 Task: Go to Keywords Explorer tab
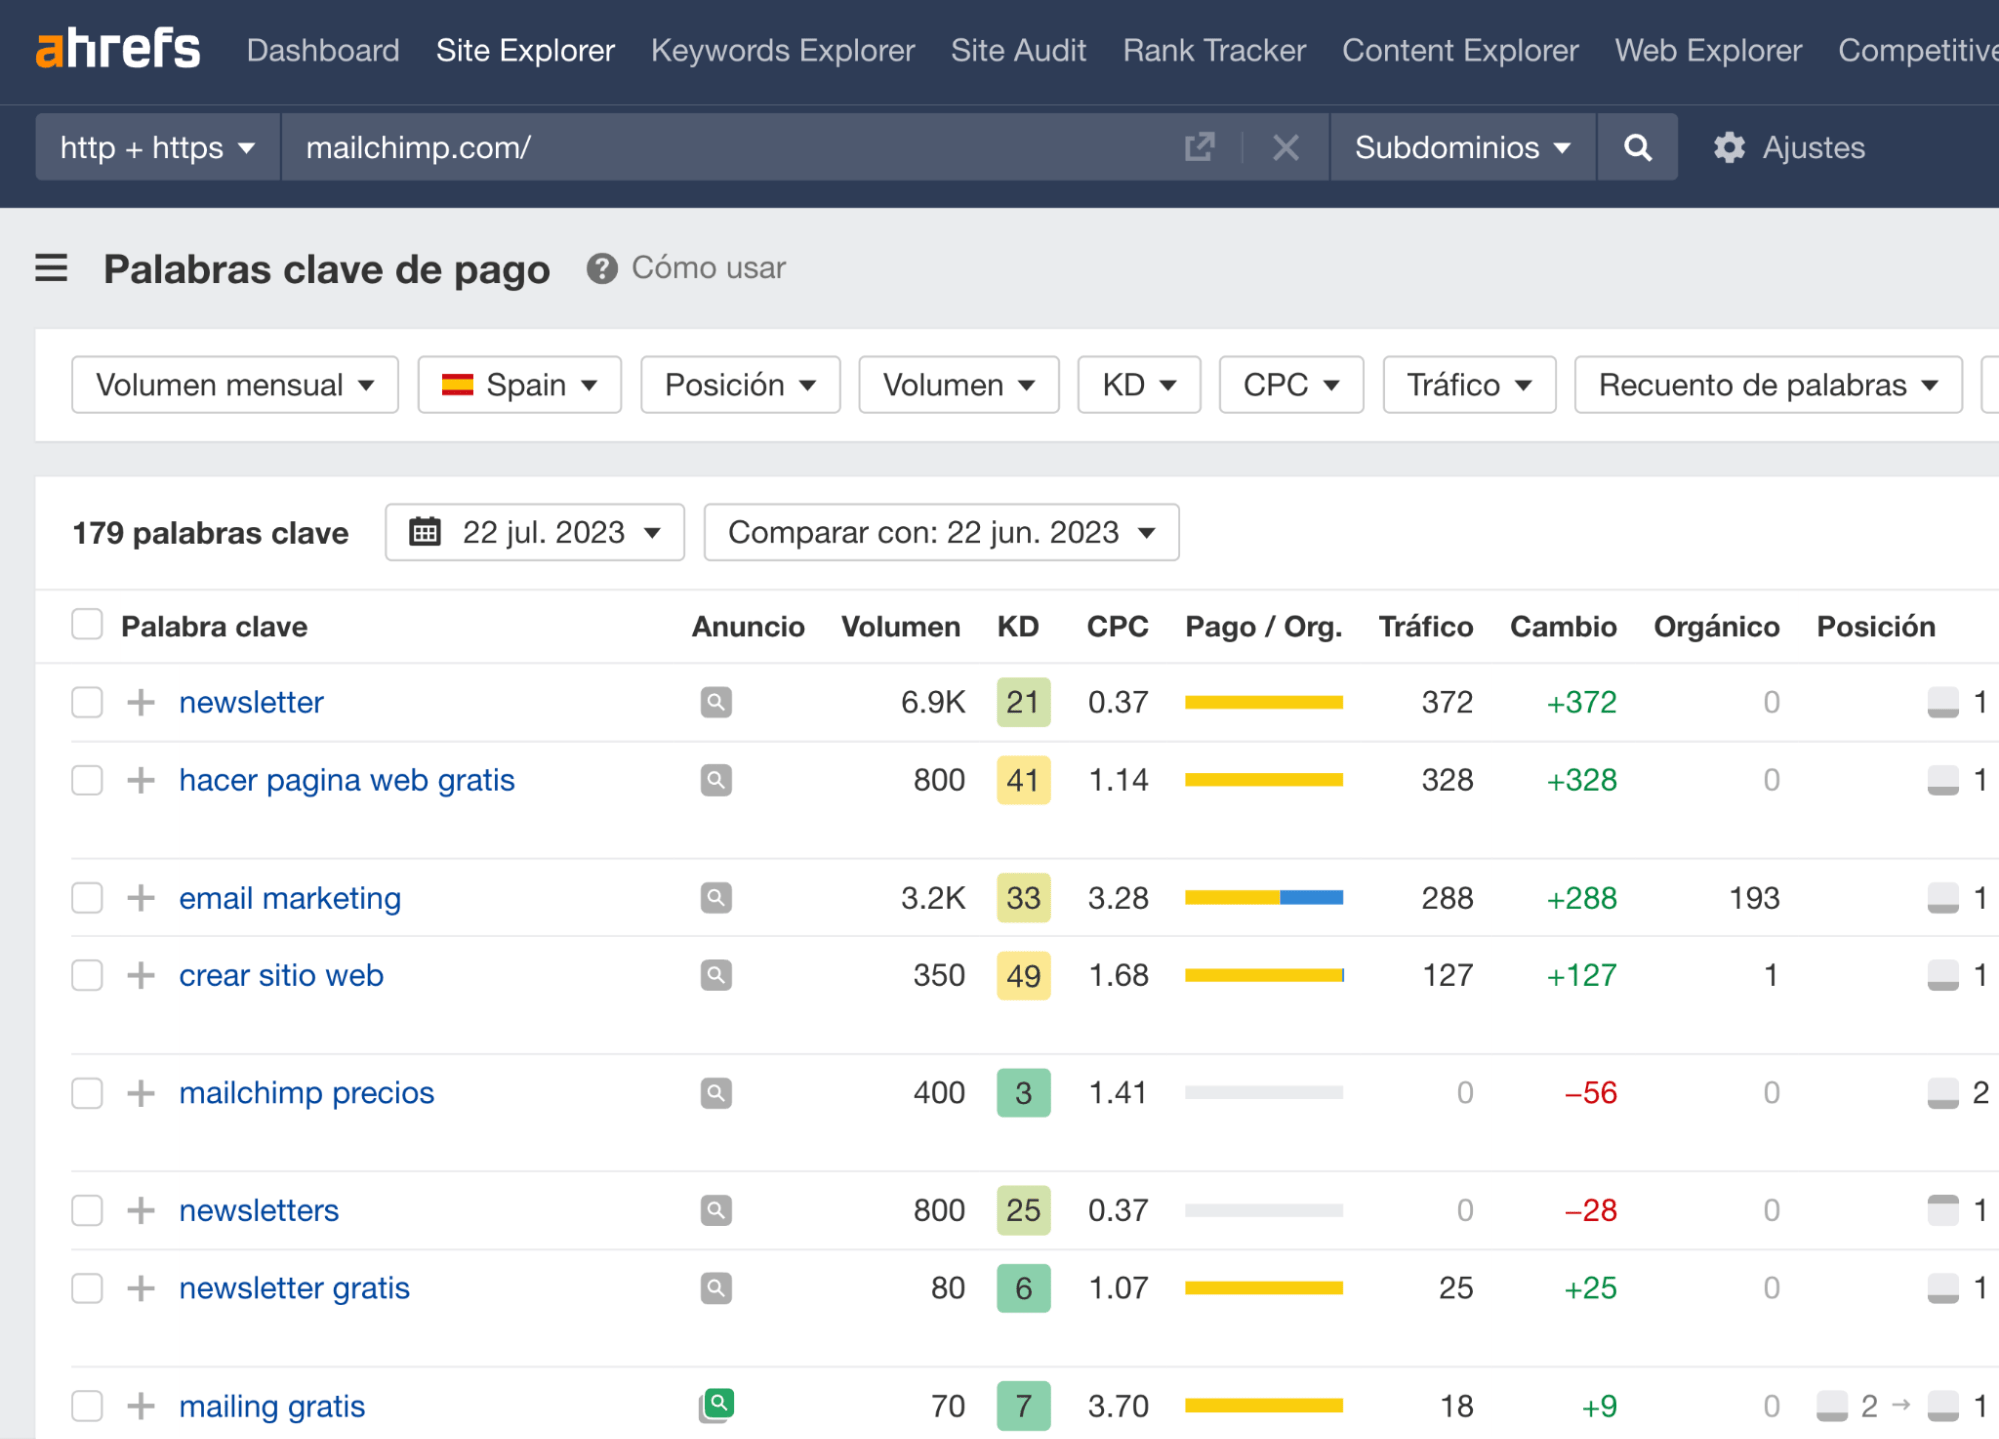tap(782, 50)
